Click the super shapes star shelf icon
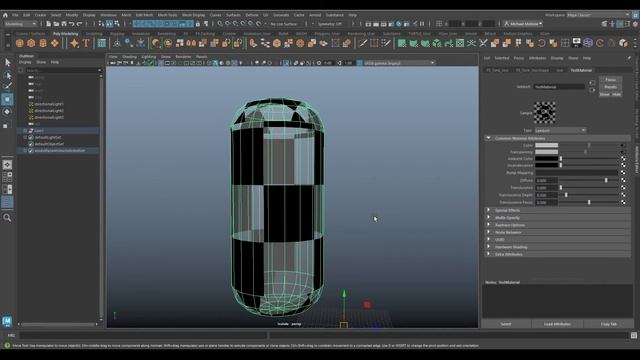Screen dimensions: 640x360 click(x=74, y=43)
